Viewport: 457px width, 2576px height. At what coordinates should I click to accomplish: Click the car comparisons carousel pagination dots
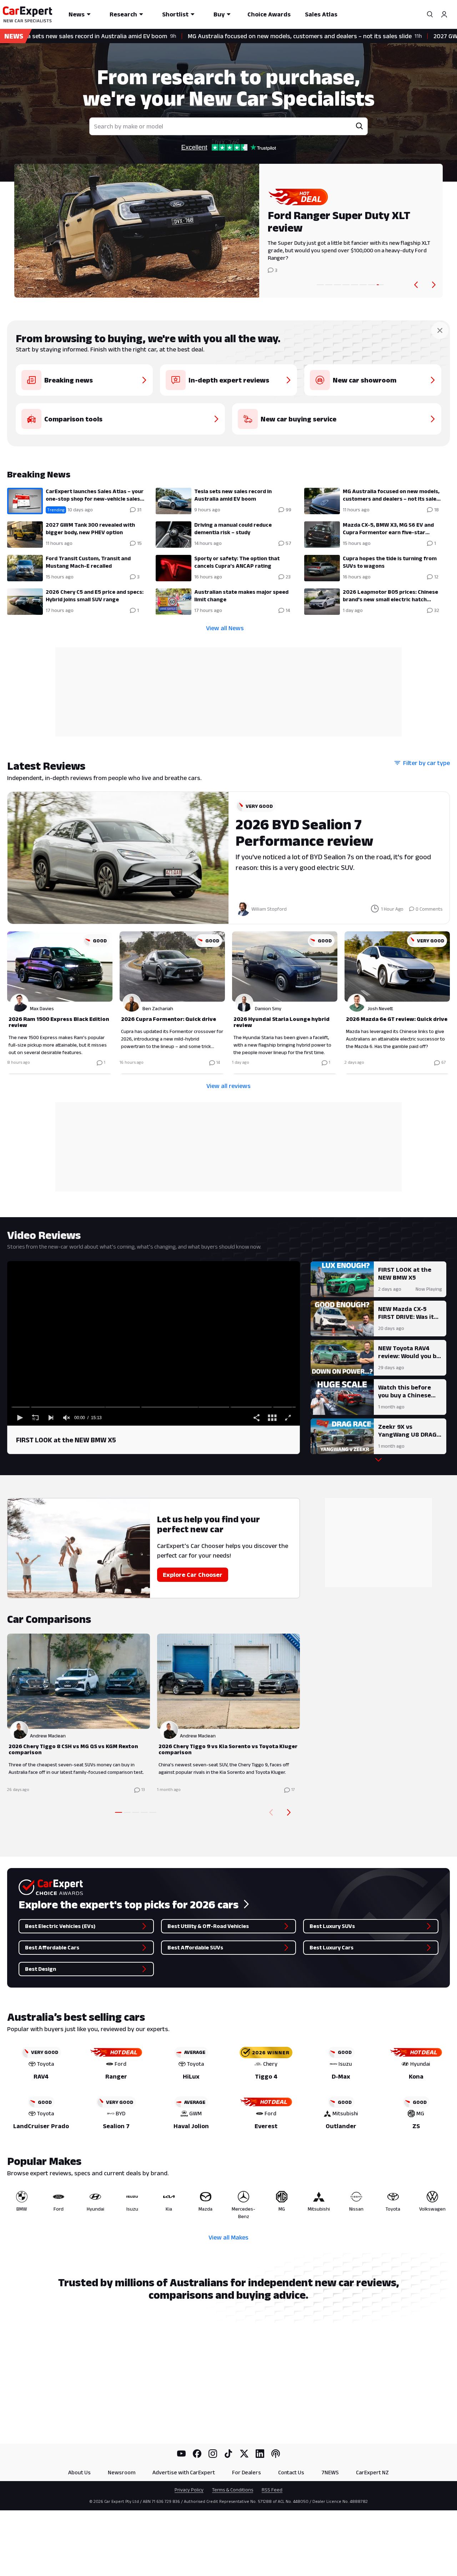coord(135,1812)
